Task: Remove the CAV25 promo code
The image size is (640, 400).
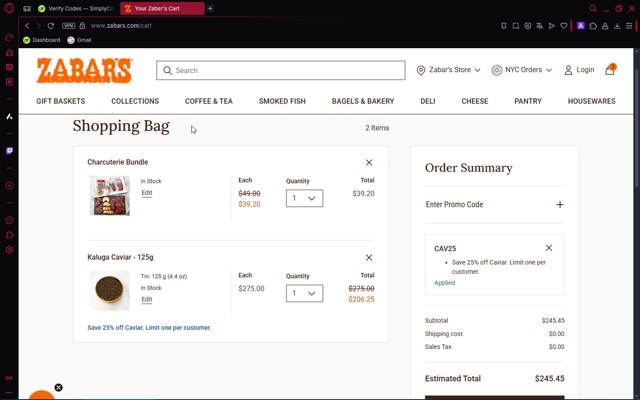Action: (549, 248)
